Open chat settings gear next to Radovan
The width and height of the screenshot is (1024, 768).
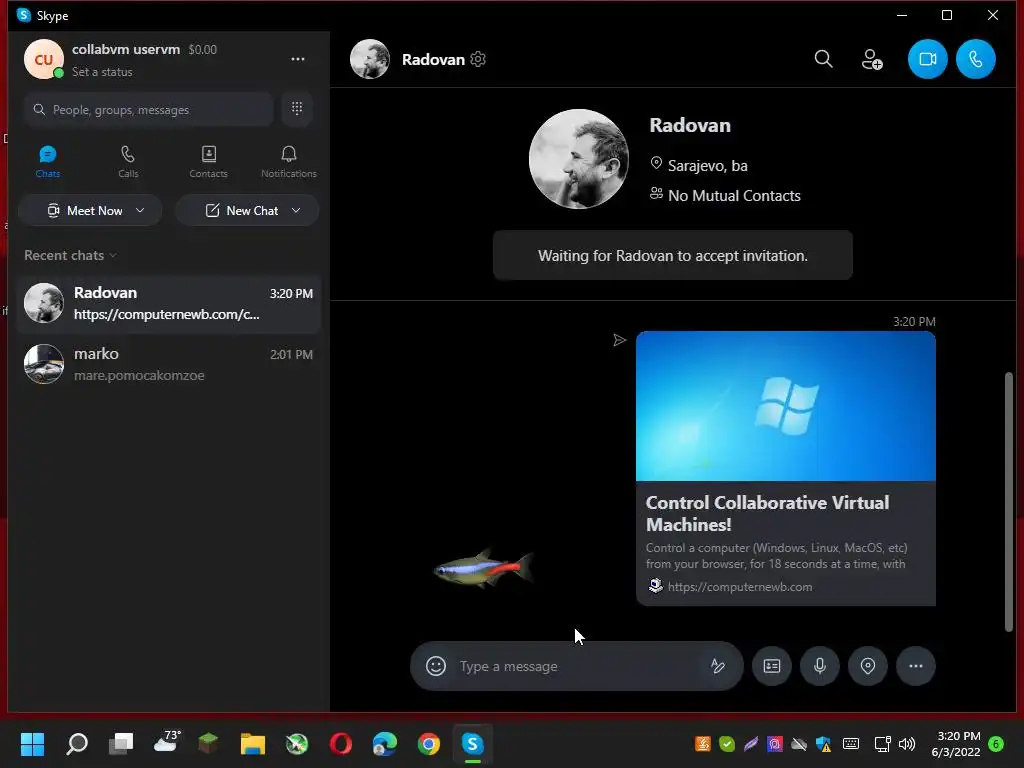click(478, 59)
